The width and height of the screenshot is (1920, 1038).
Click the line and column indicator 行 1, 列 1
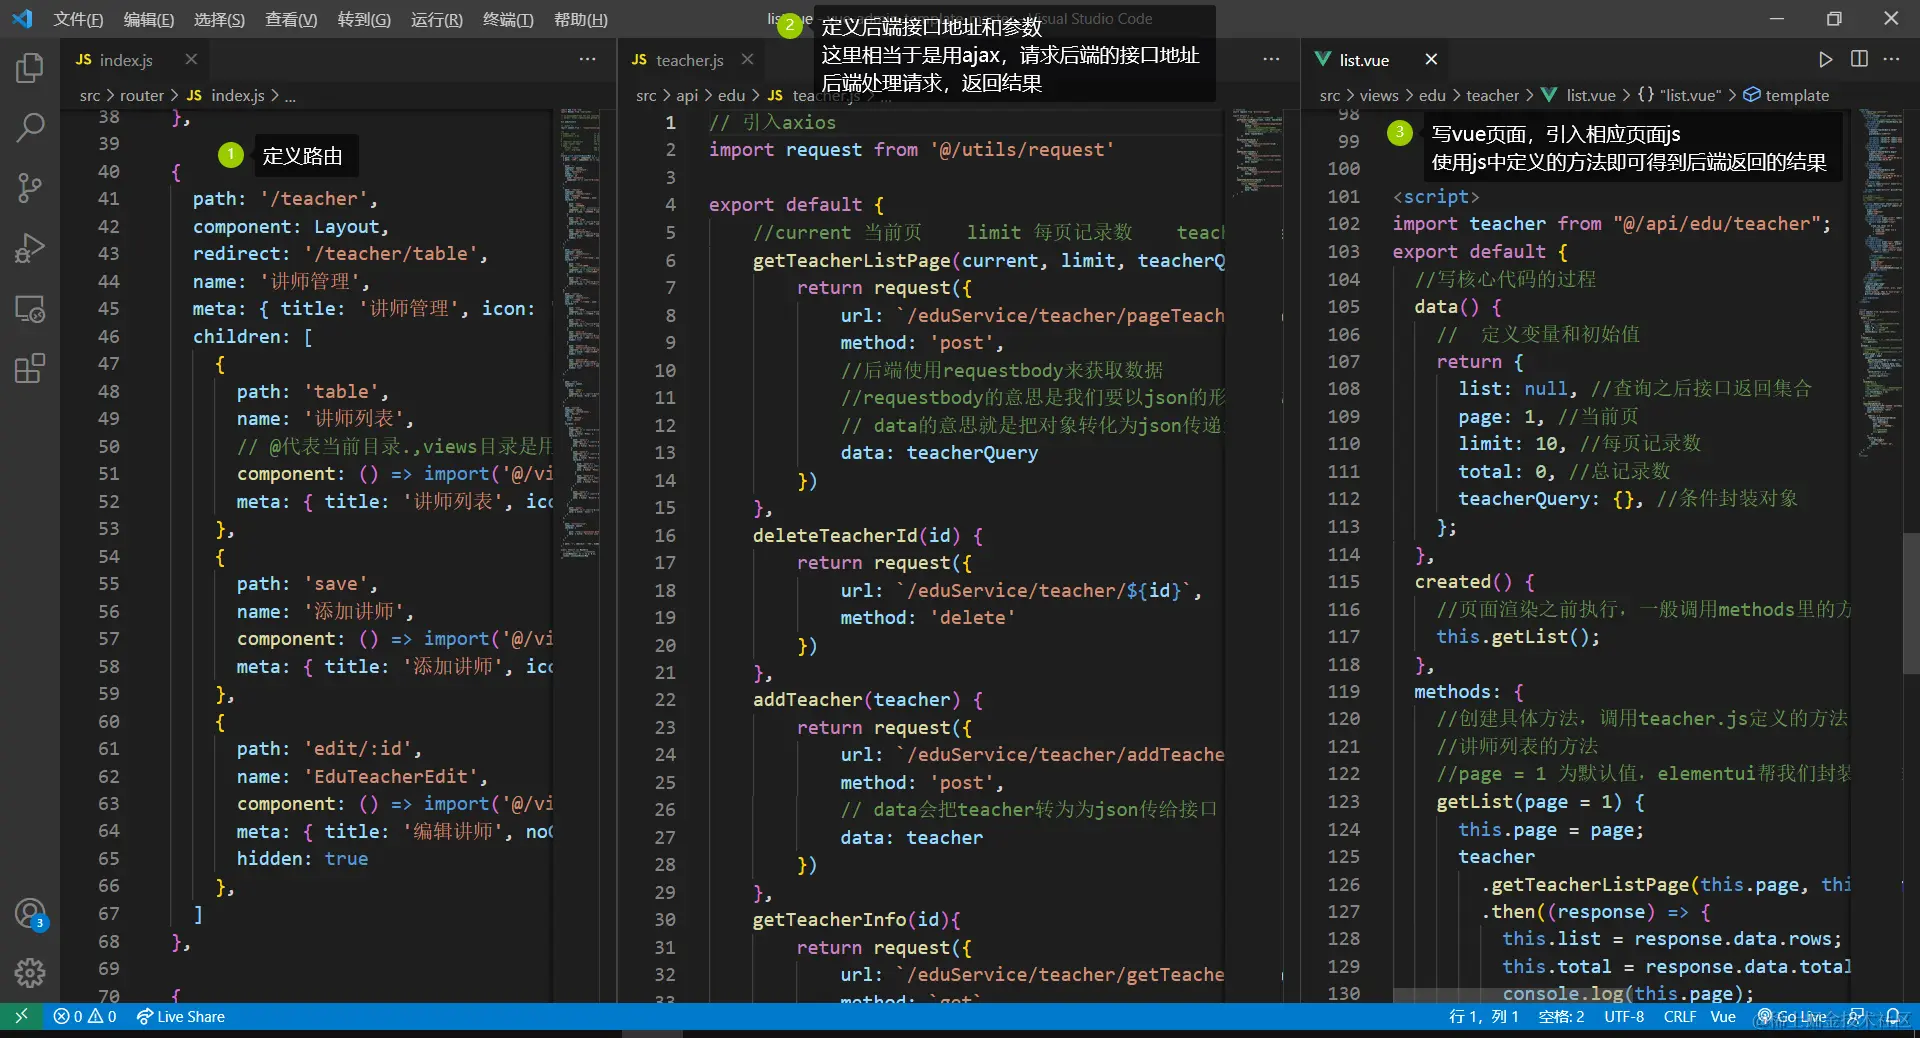pyautogui.click(x=1484, y=1016)
